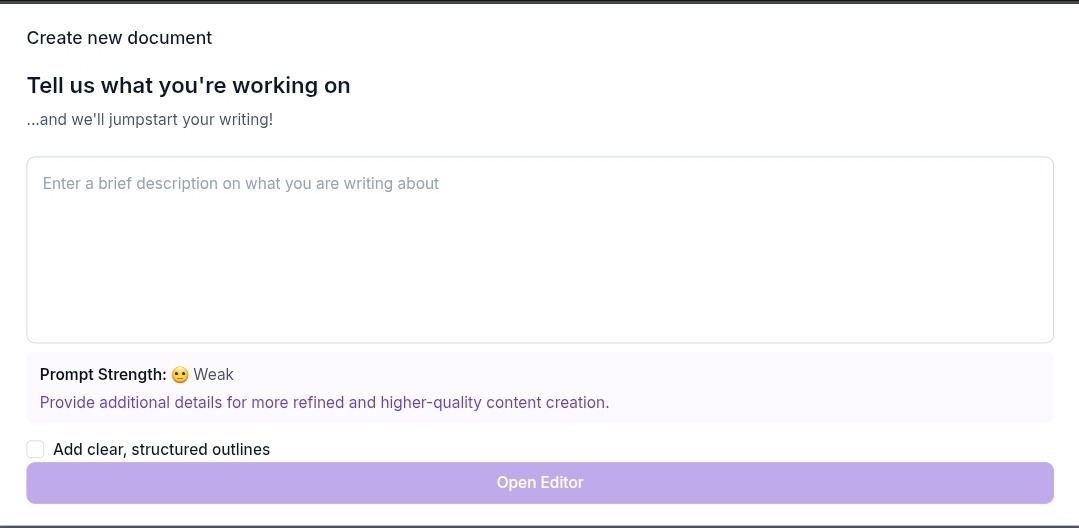Click the 'Prompt Strength:' label
The width and height of the screenshot is (1079, 528).
pos(103,374)
